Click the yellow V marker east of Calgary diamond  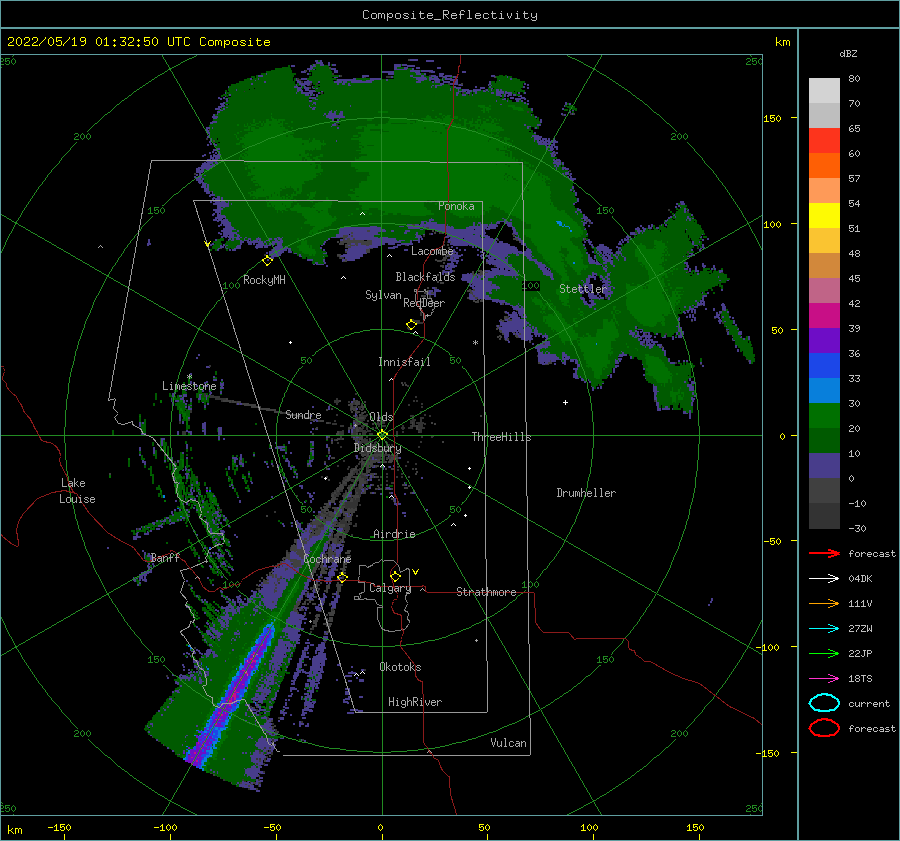click(416, 572)
